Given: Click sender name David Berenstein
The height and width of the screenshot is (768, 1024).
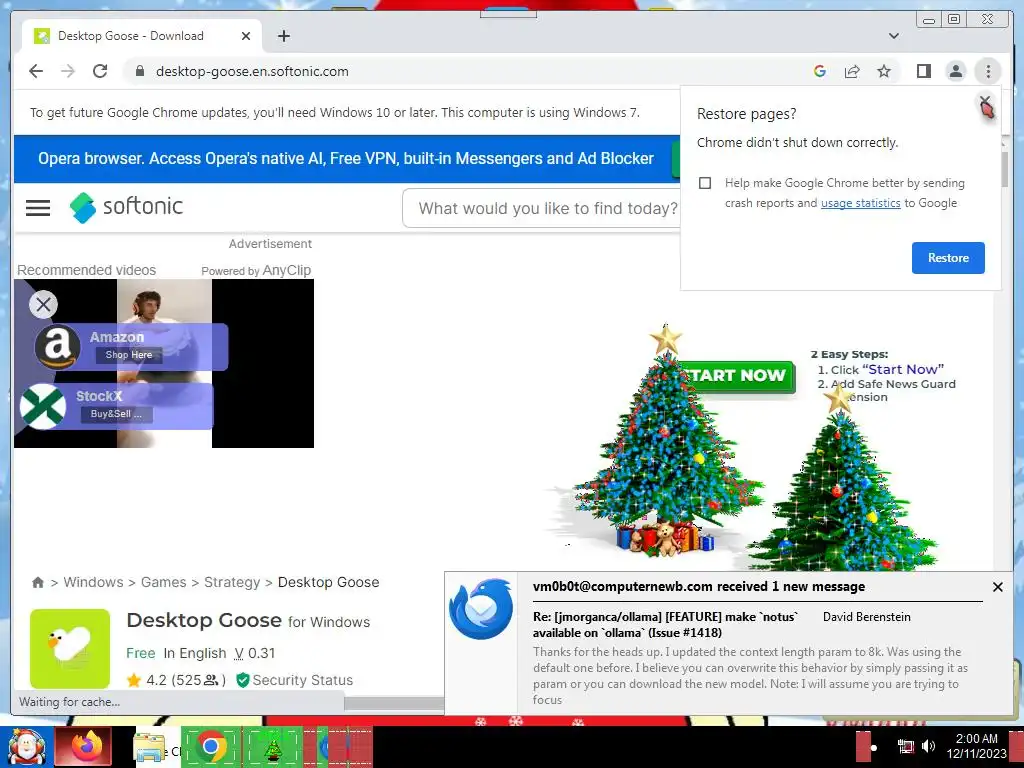Looking at the screenshot, I should (866, 616).
